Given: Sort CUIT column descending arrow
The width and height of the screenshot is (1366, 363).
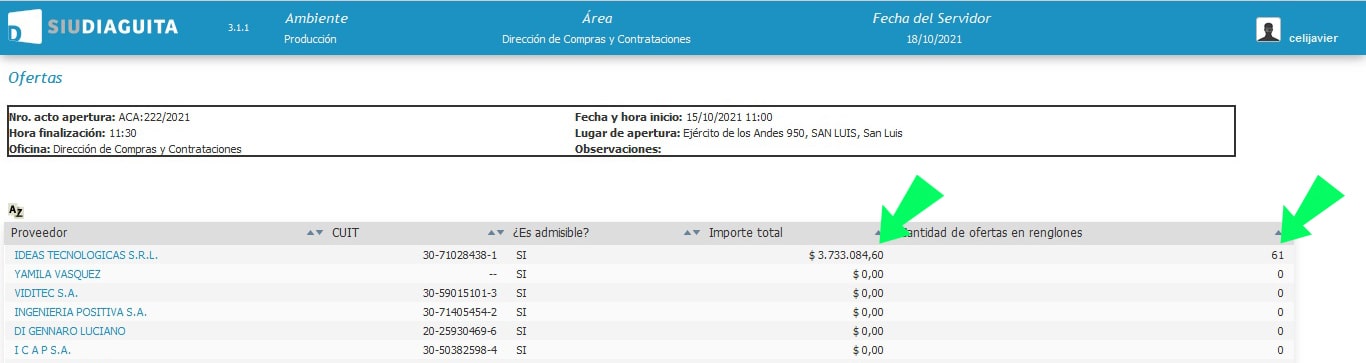Looking at the screenshot, I should click(500, 233).
